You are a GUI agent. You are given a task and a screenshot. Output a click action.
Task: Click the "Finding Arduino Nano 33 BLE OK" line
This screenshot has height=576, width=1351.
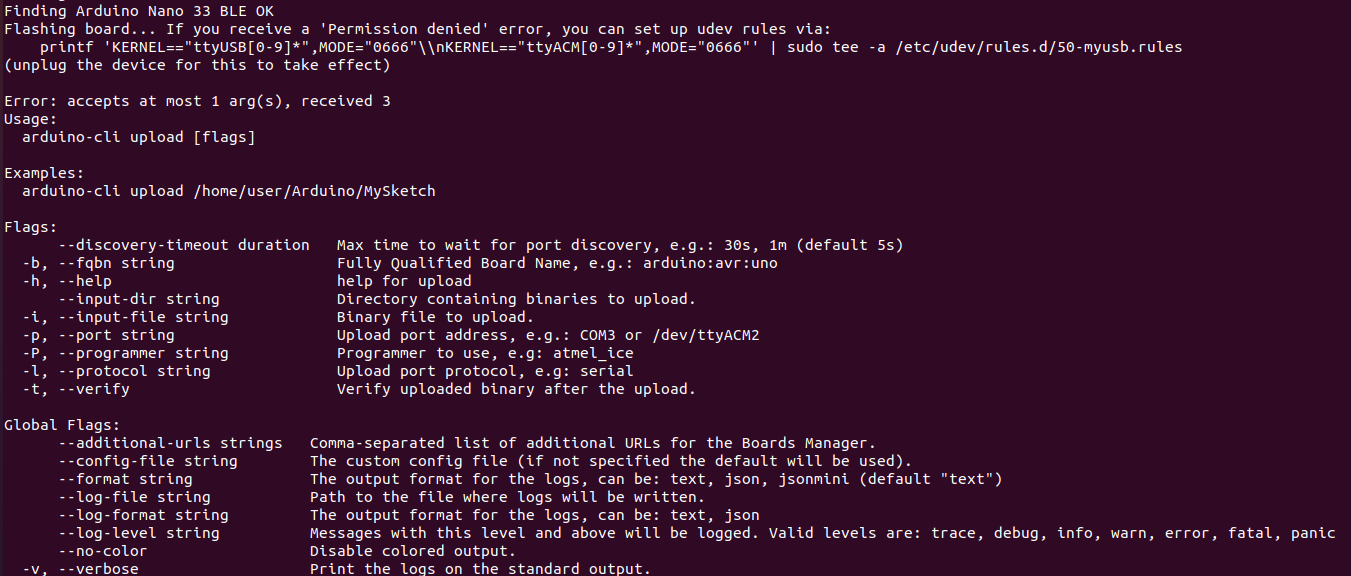(130, 11)
